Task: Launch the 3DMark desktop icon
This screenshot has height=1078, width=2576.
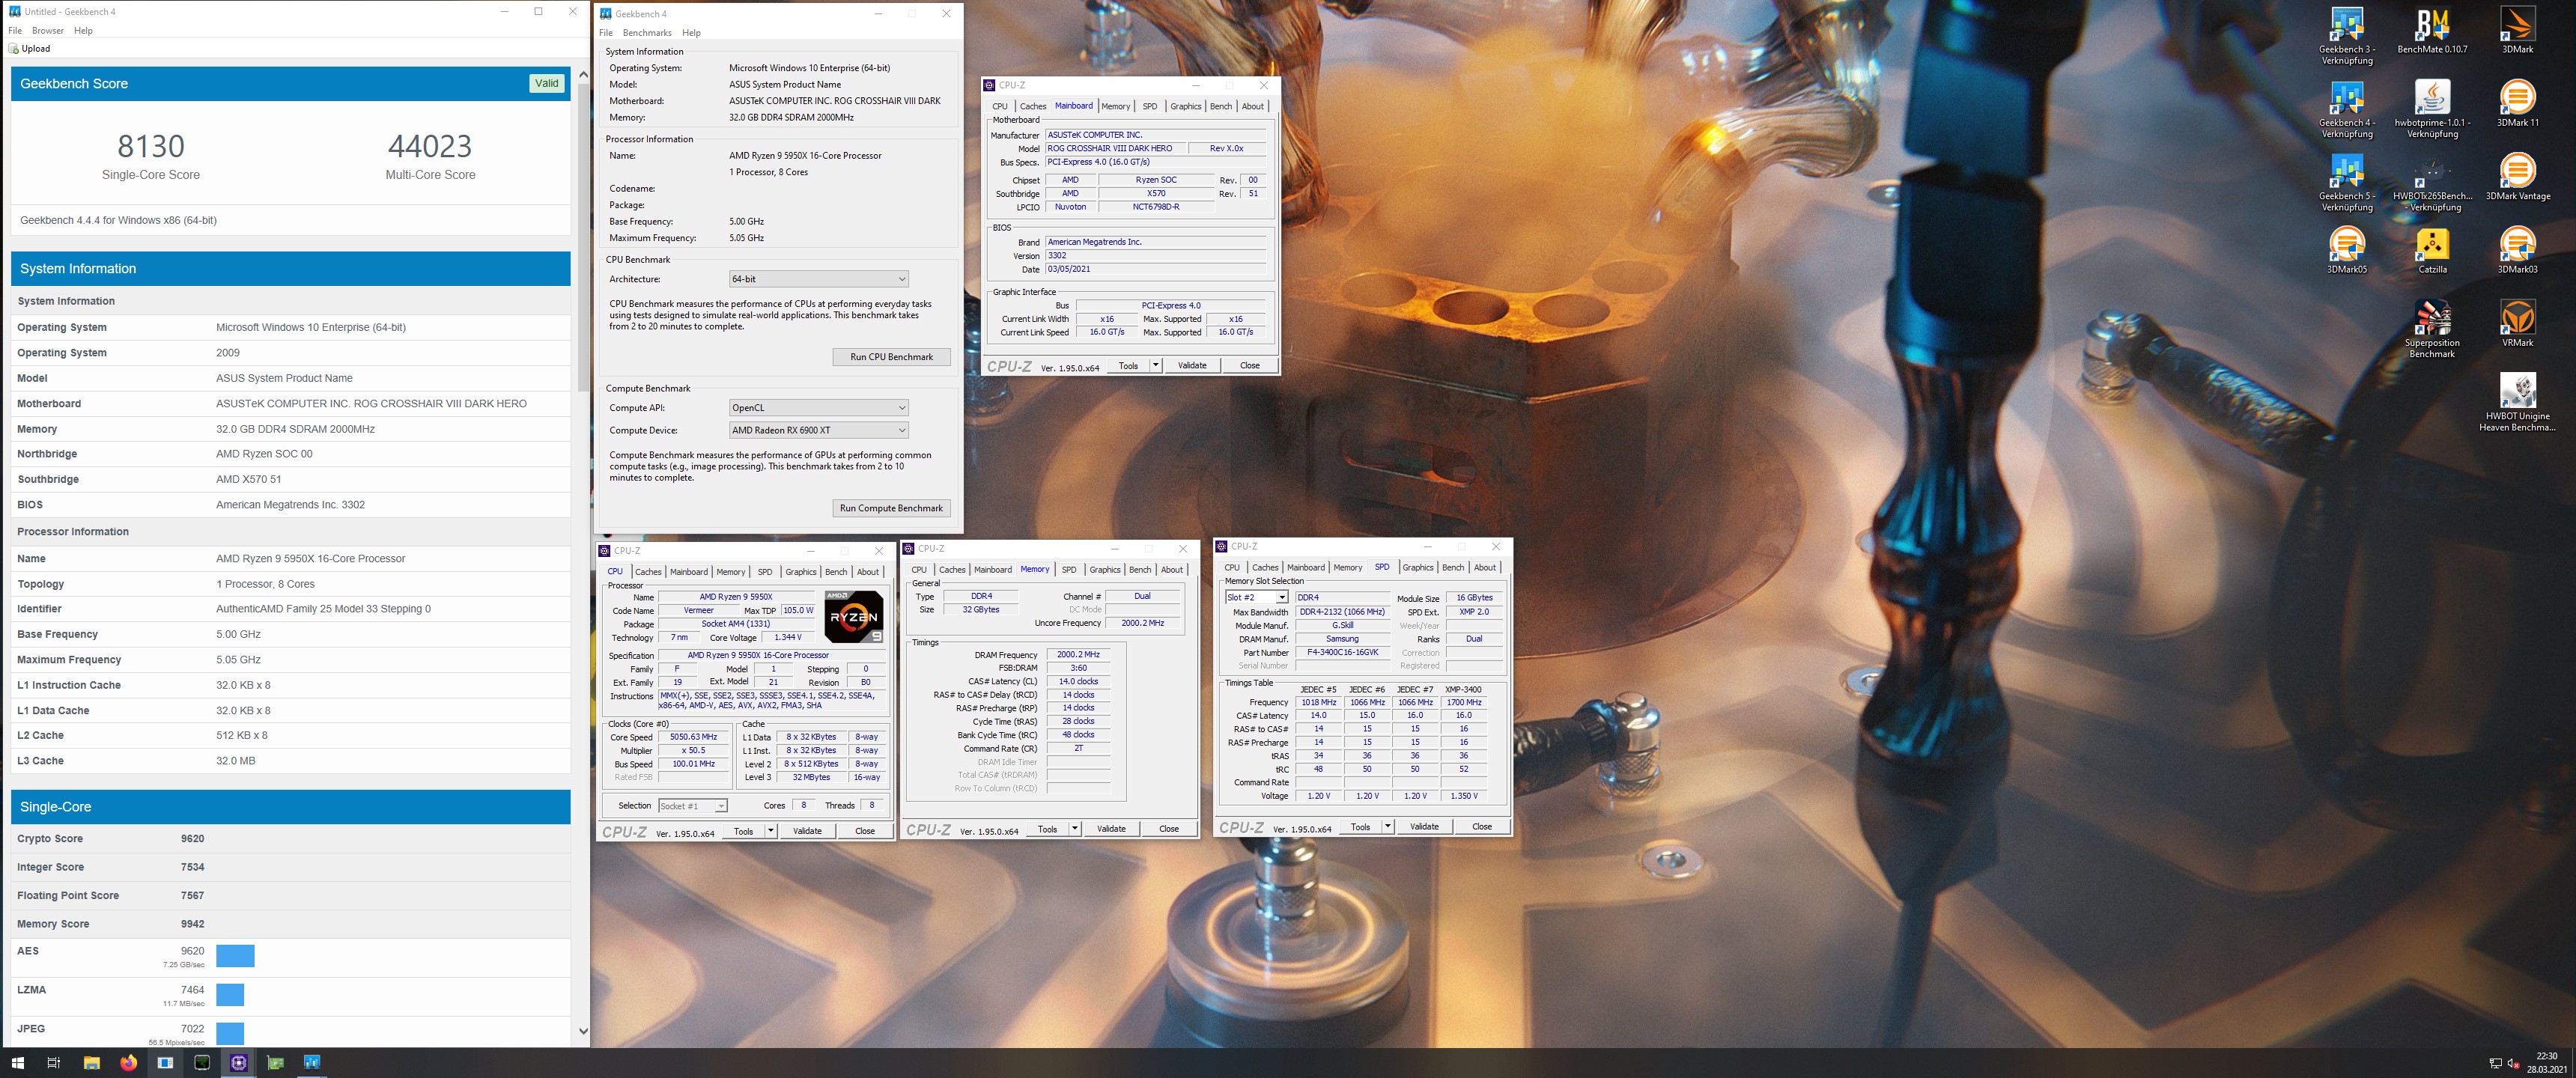Action: pos(2517,30)
